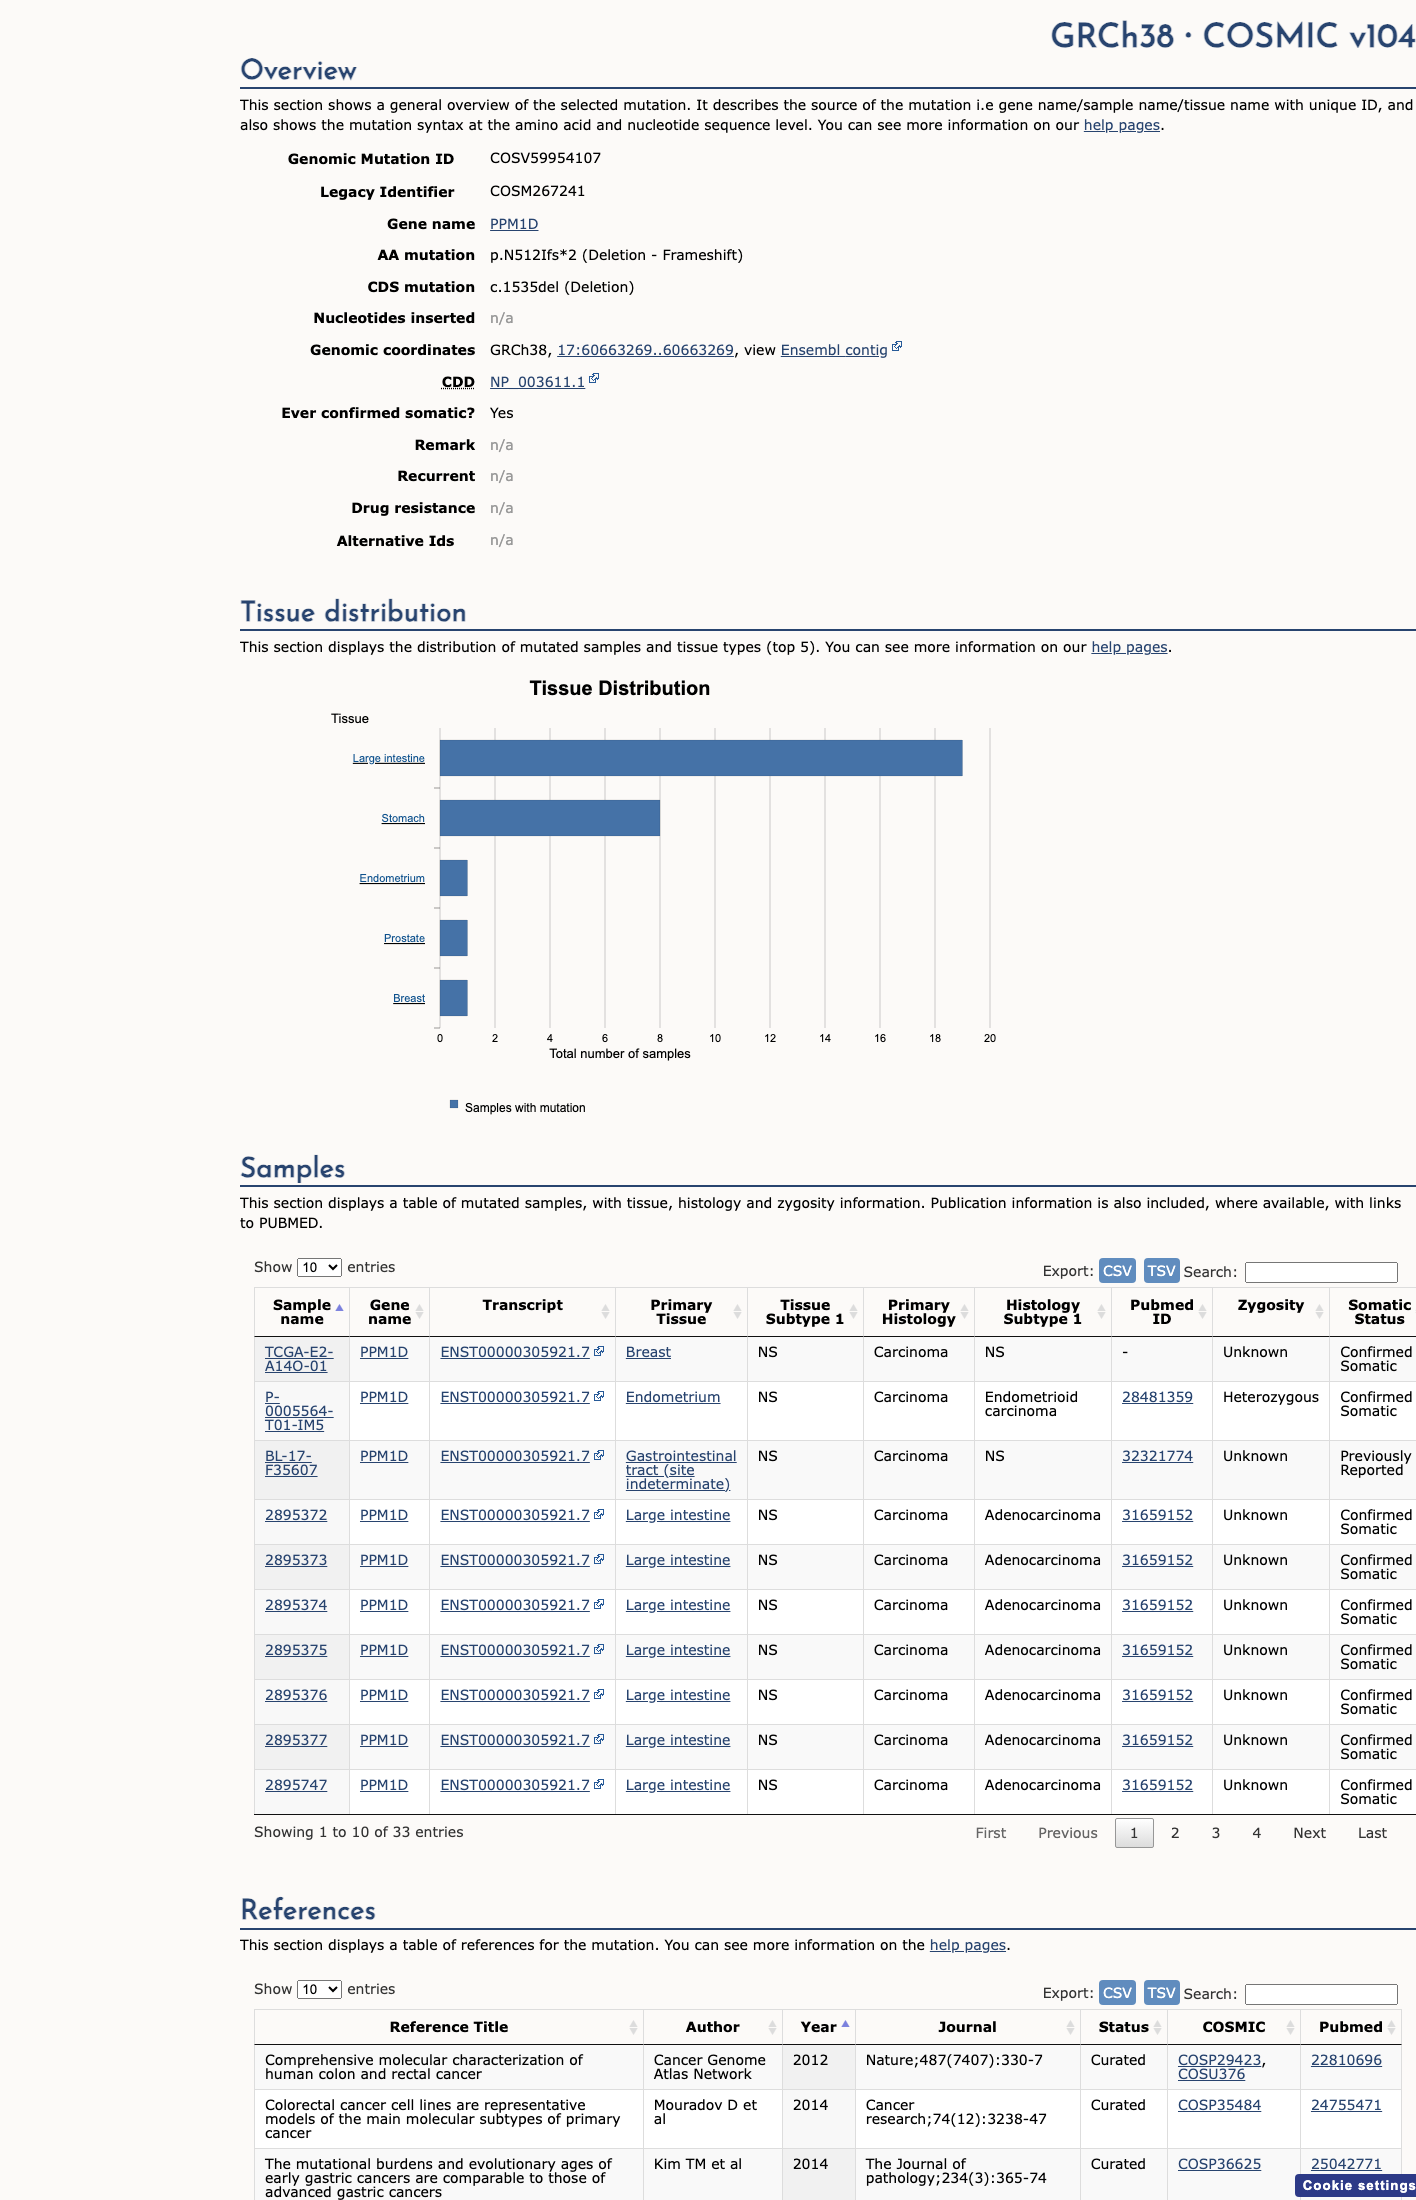The width and height of the screenshot is (1416, 2200).
Task: Go to Next samples page
Action: (x=1309, y=1833)
